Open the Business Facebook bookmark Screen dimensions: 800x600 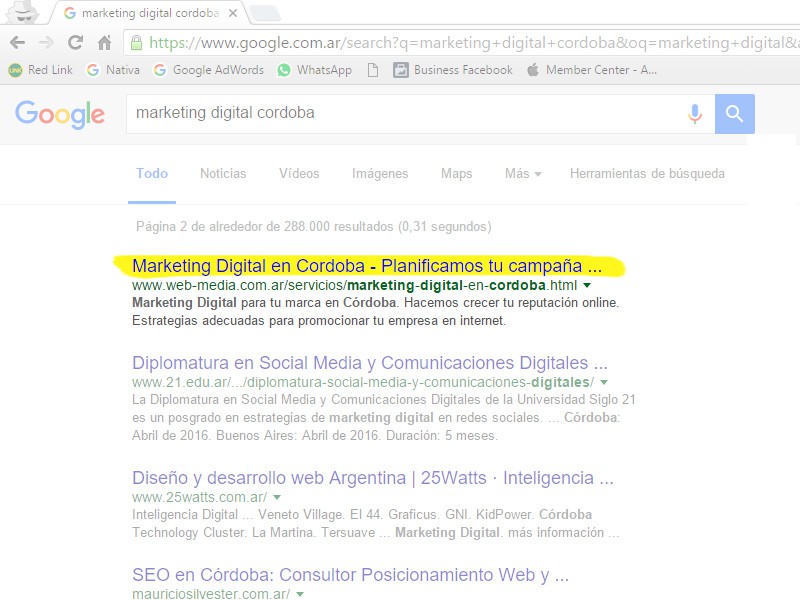[453, 70]
